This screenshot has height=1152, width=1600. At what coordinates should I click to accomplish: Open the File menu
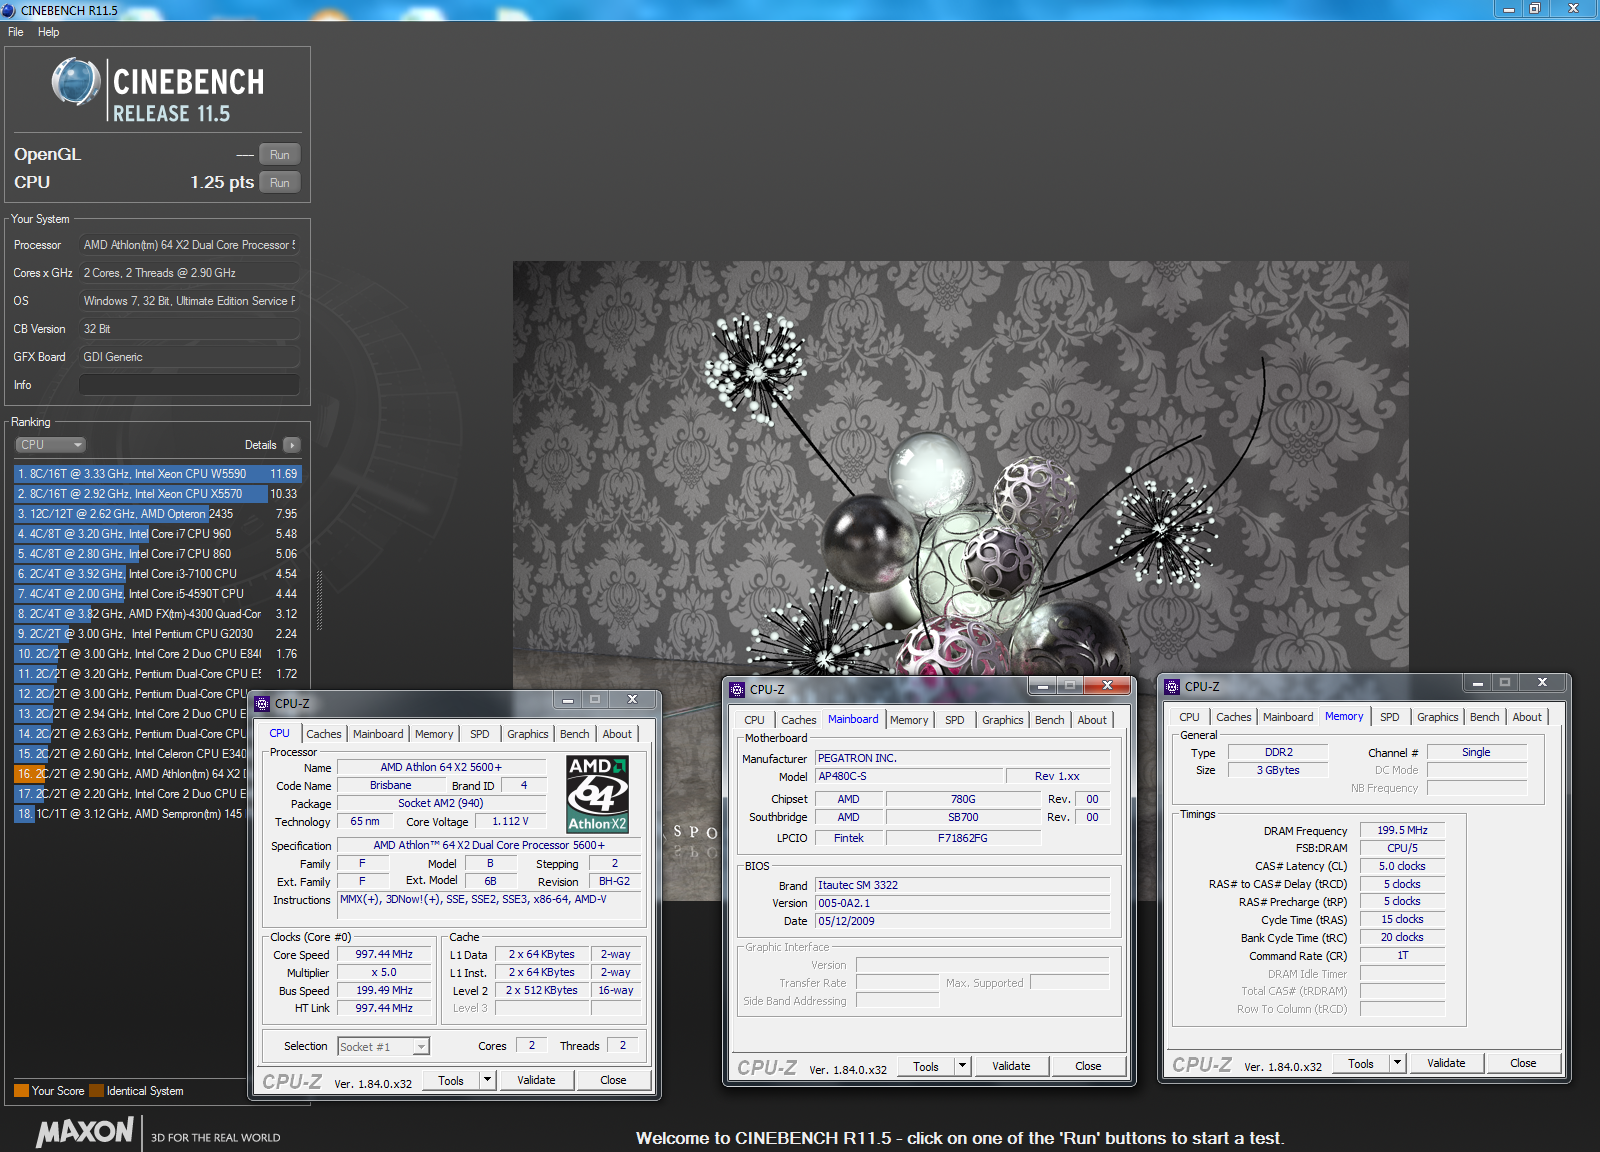15,32
